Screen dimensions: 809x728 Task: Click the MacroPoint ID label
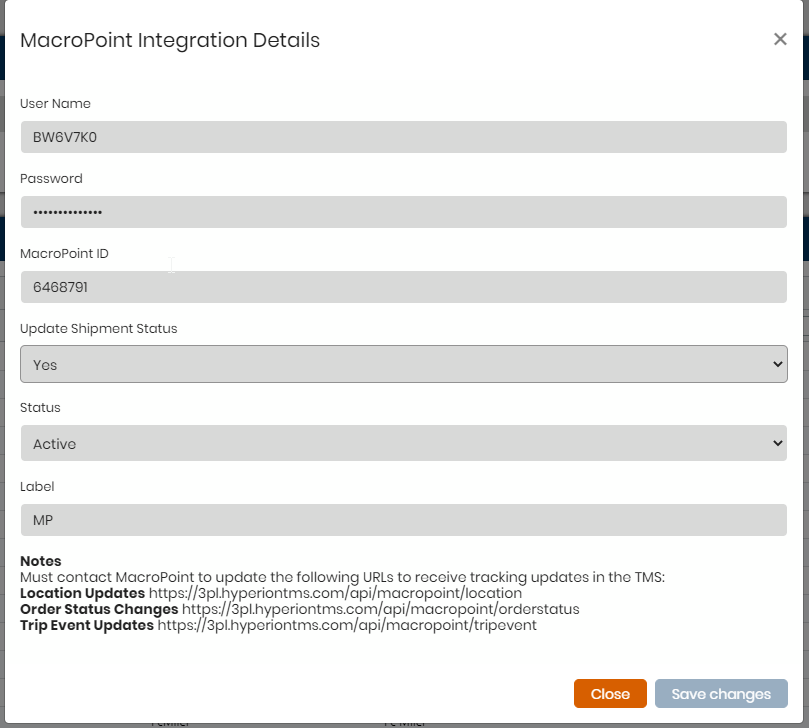[64, 253]
